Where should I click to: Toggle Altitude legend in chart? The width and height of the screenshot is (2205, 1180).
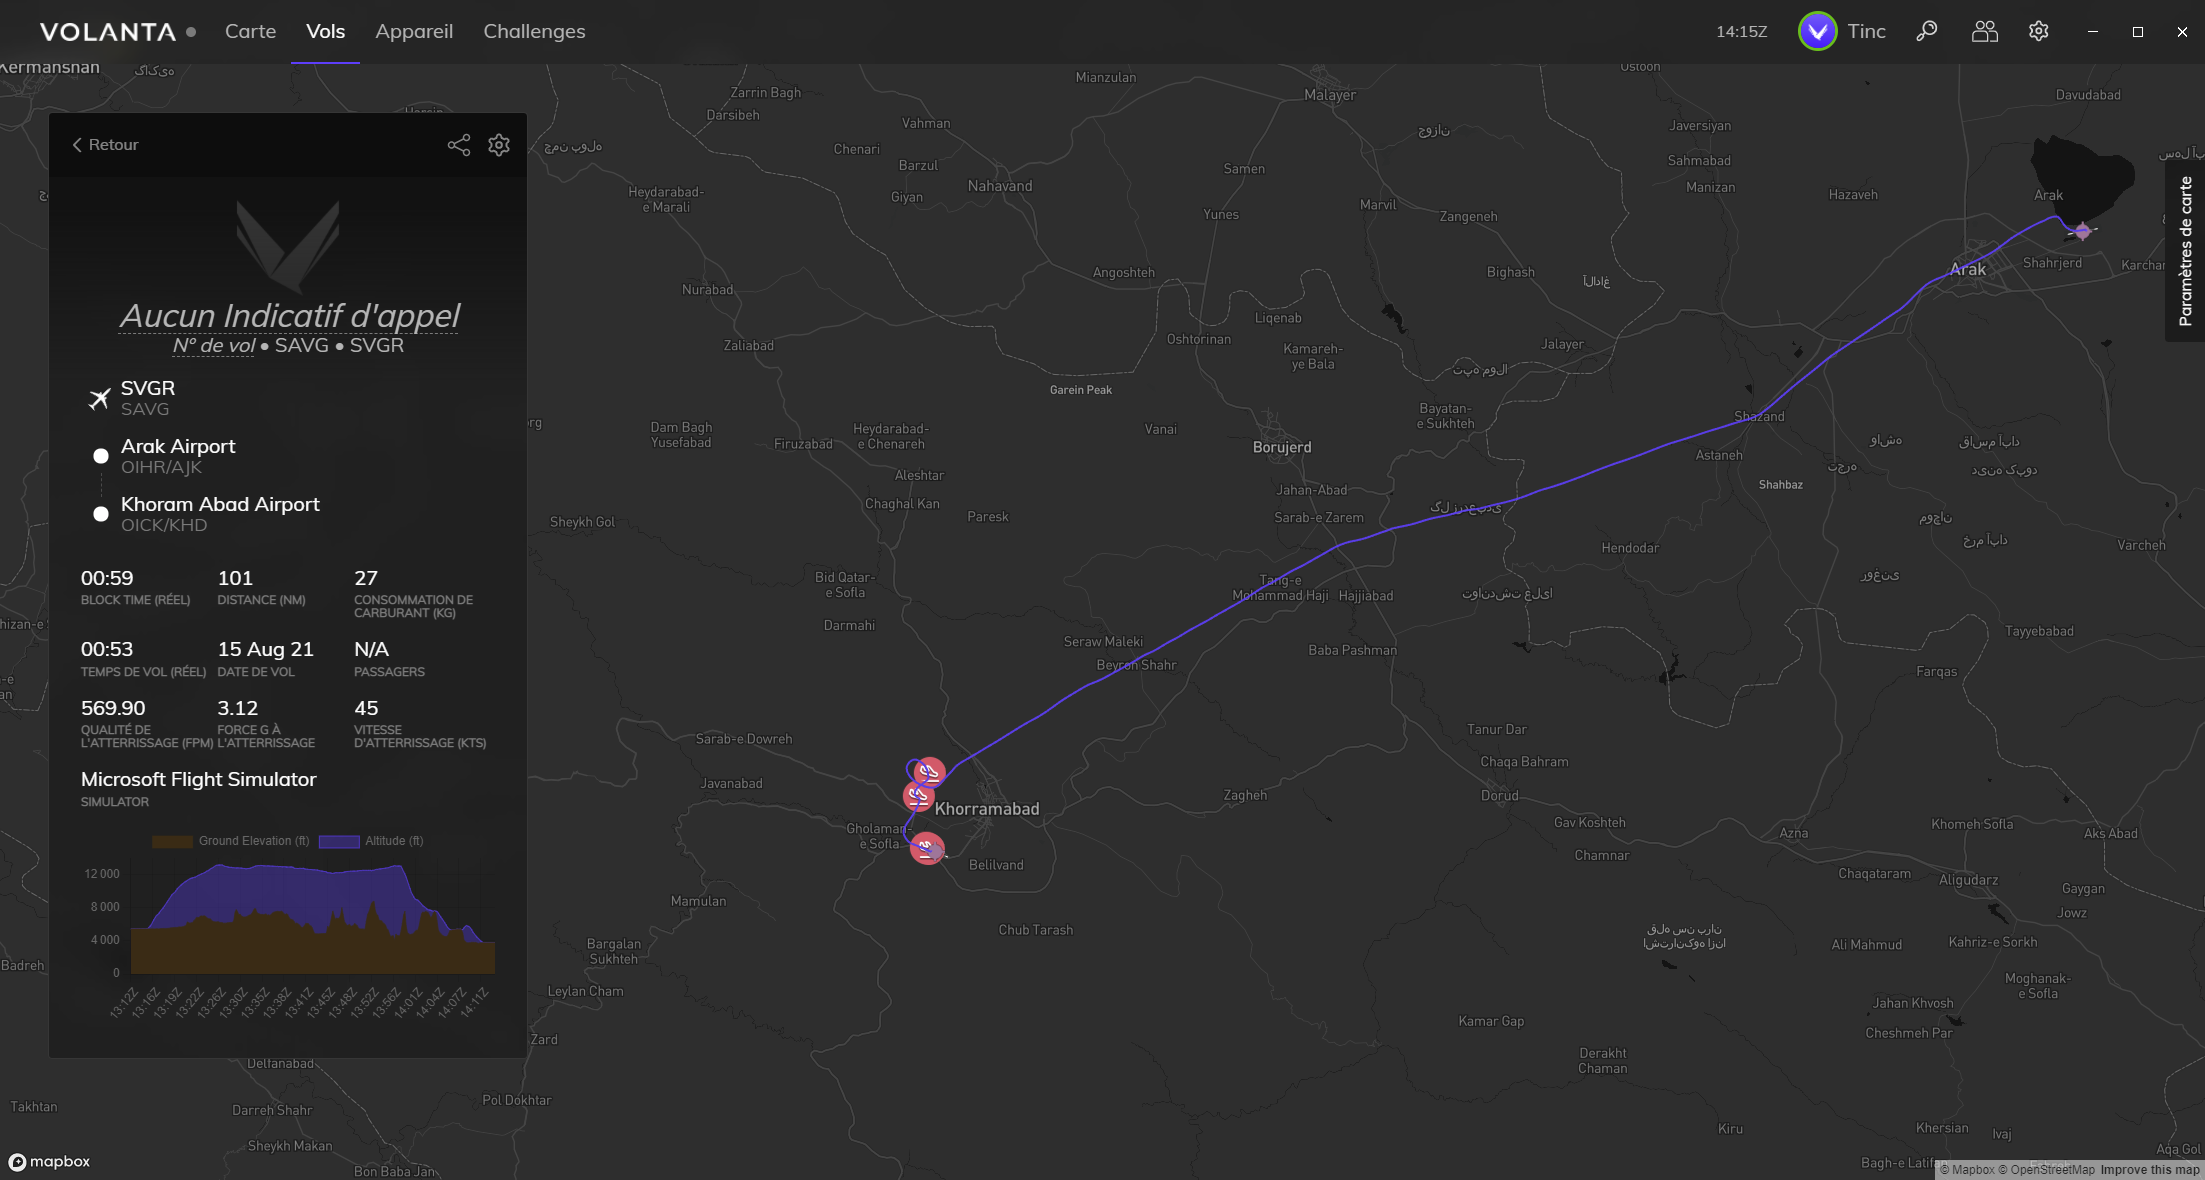[x=371, y=841]
